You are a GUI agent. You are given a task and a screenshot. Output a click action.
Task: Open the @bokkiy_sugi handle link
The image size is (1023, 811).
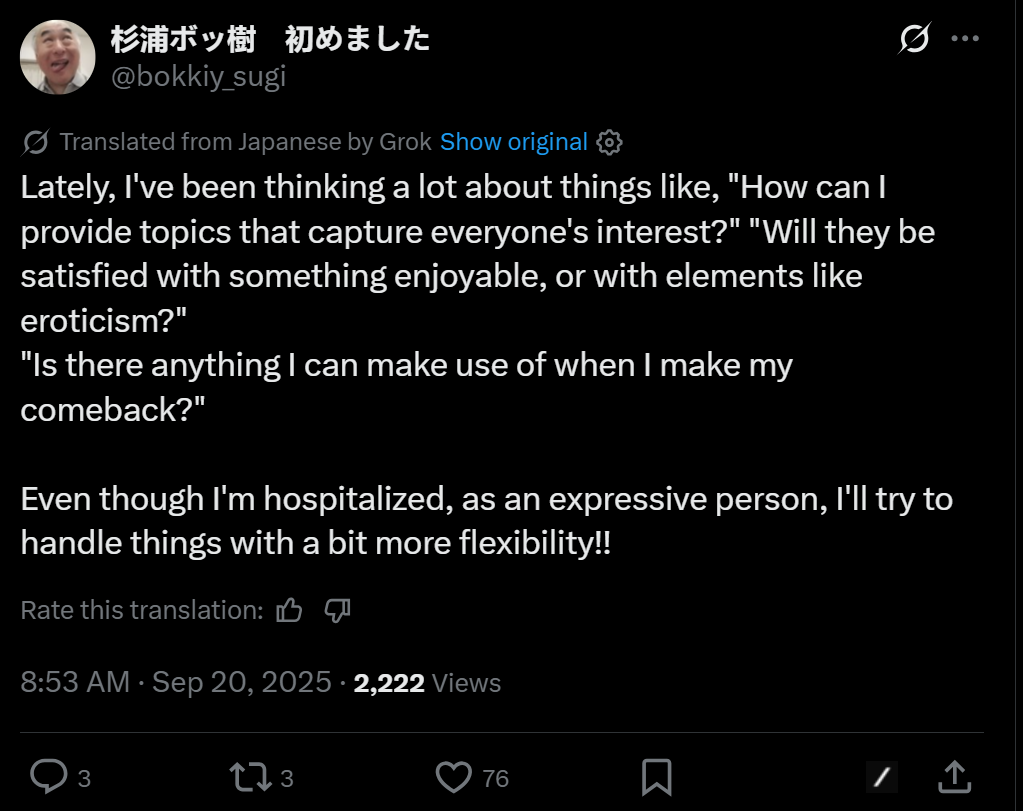(x=198, y=77)
